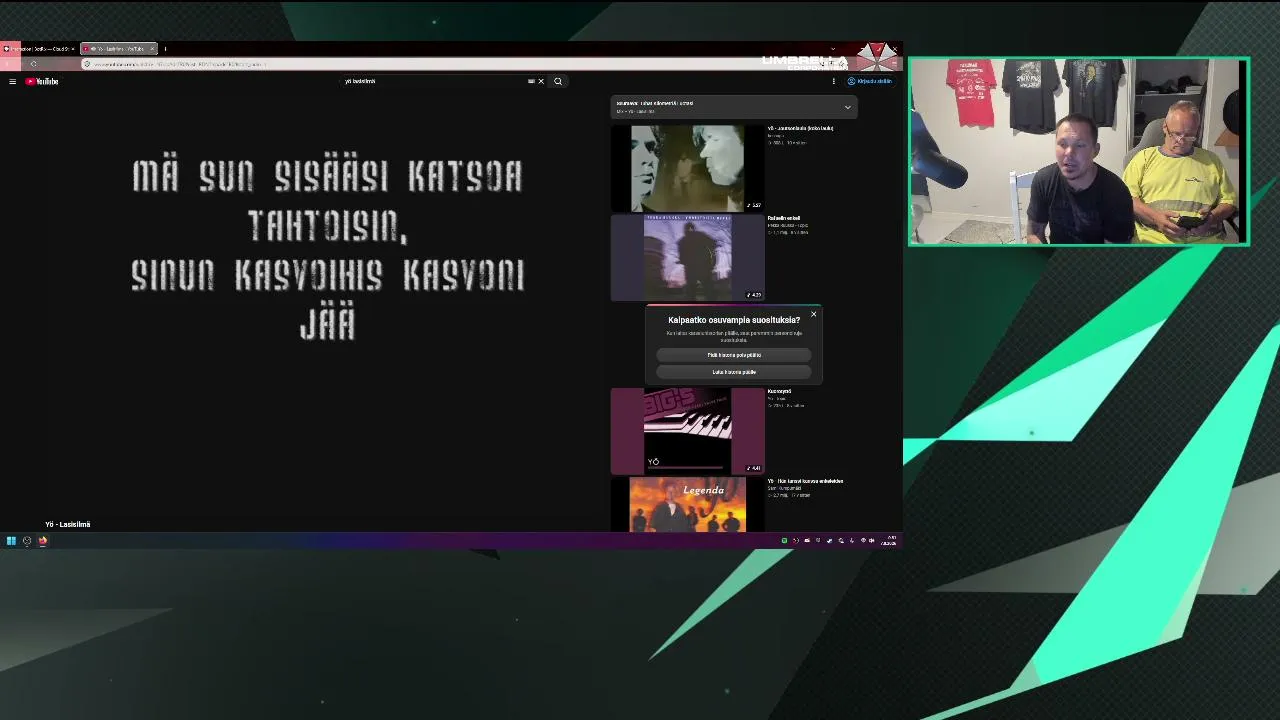Click the video title 'Yö - Lasisilmä'

click(x=68, y=524)
